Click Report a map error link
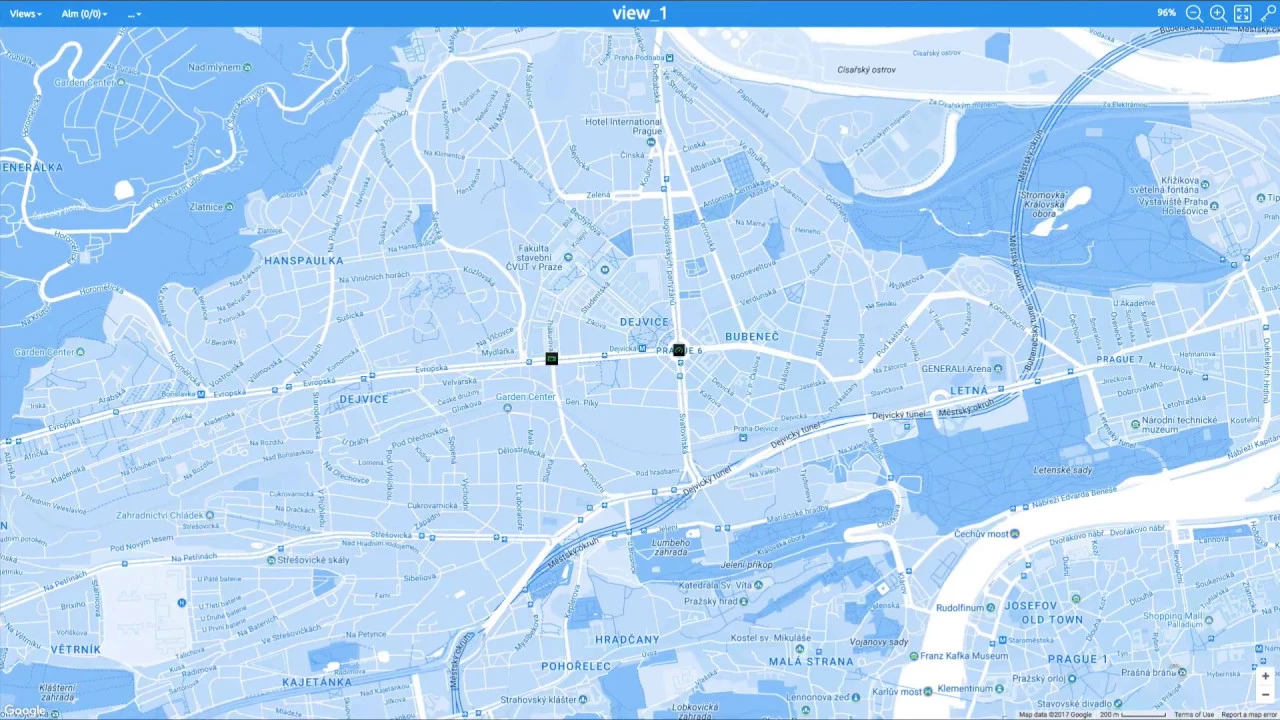The image size is (1280, 720). [x=1248, y=714]
